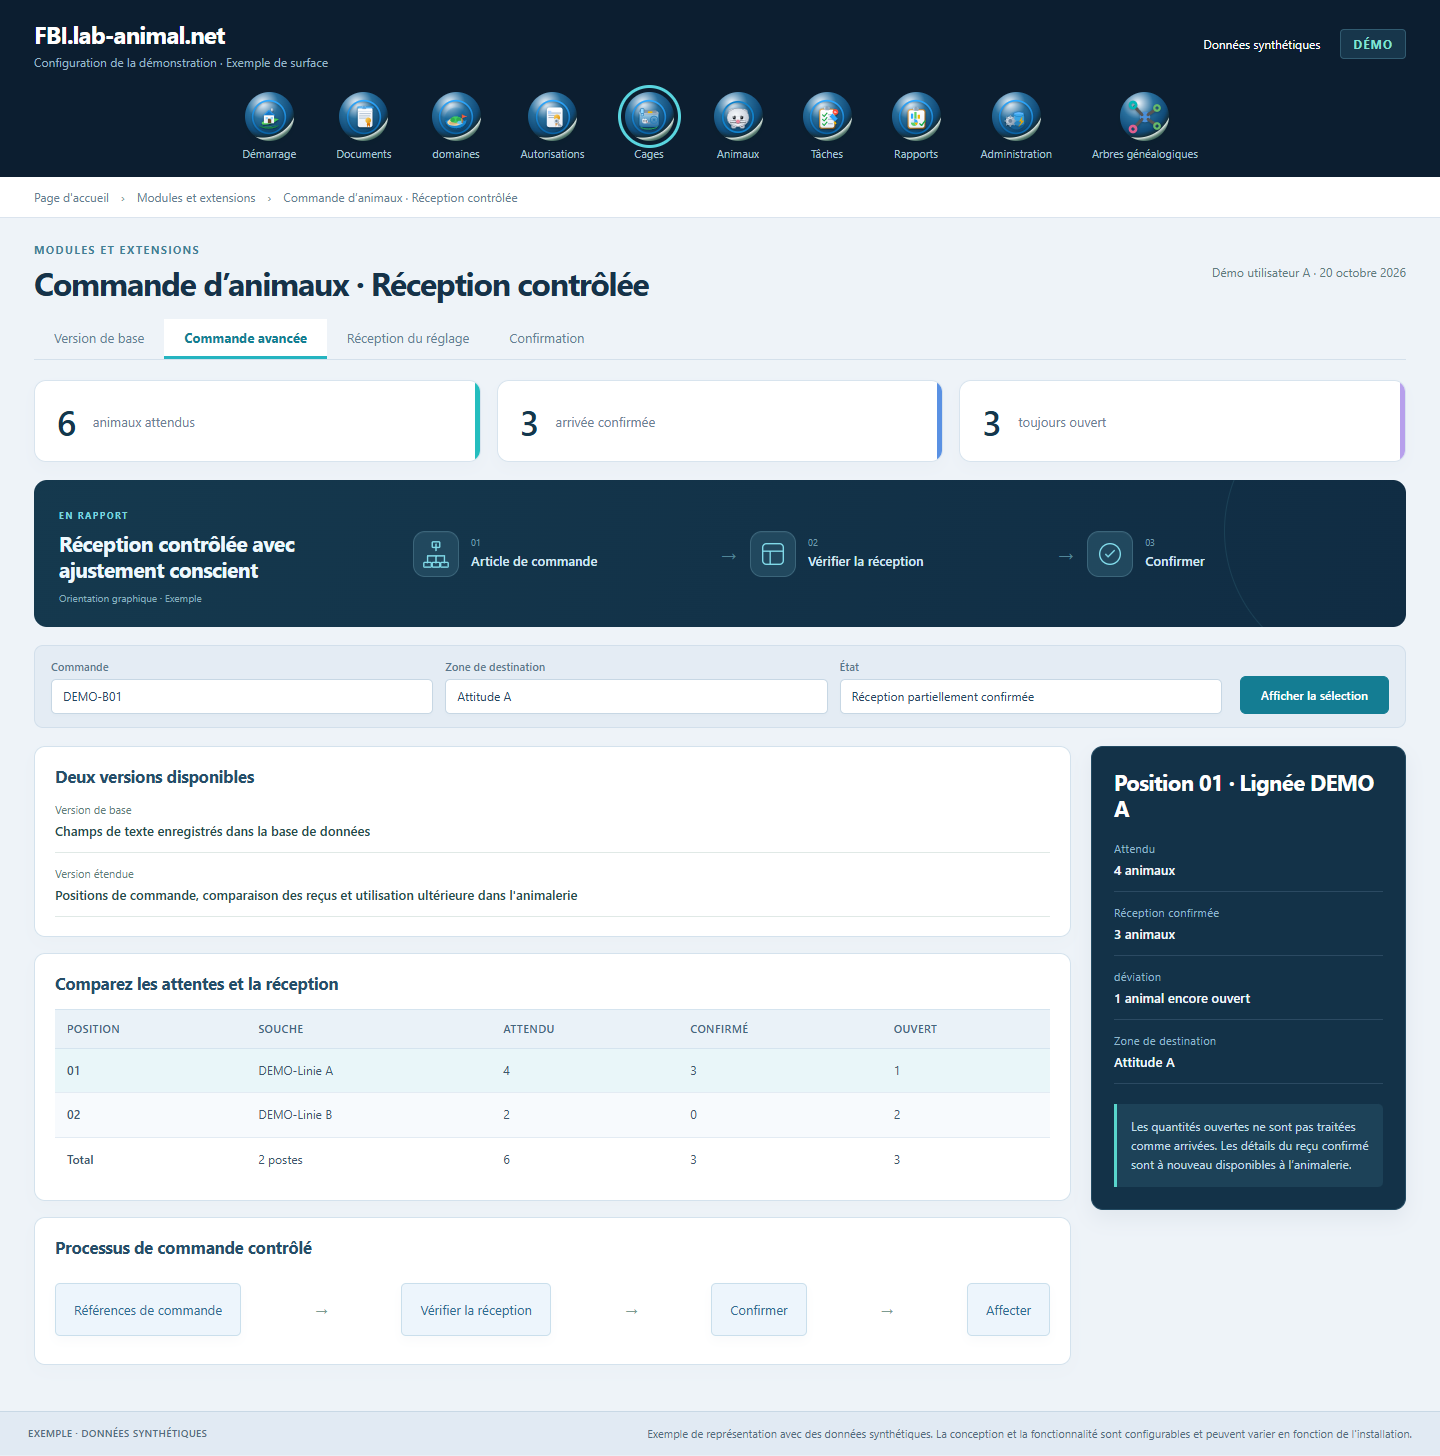Viewport: 1440px width, 1456px height.
Task: Open the Animaux navigation icon
Action: coord(738,117)
